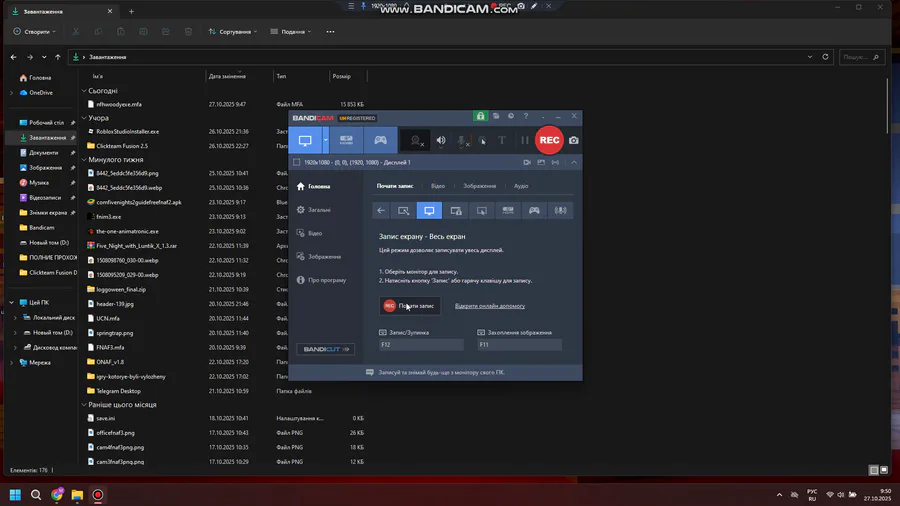Select screen recording mode in Bandicam top bar
Screen dimensions: 900x506
click(305, 141)
